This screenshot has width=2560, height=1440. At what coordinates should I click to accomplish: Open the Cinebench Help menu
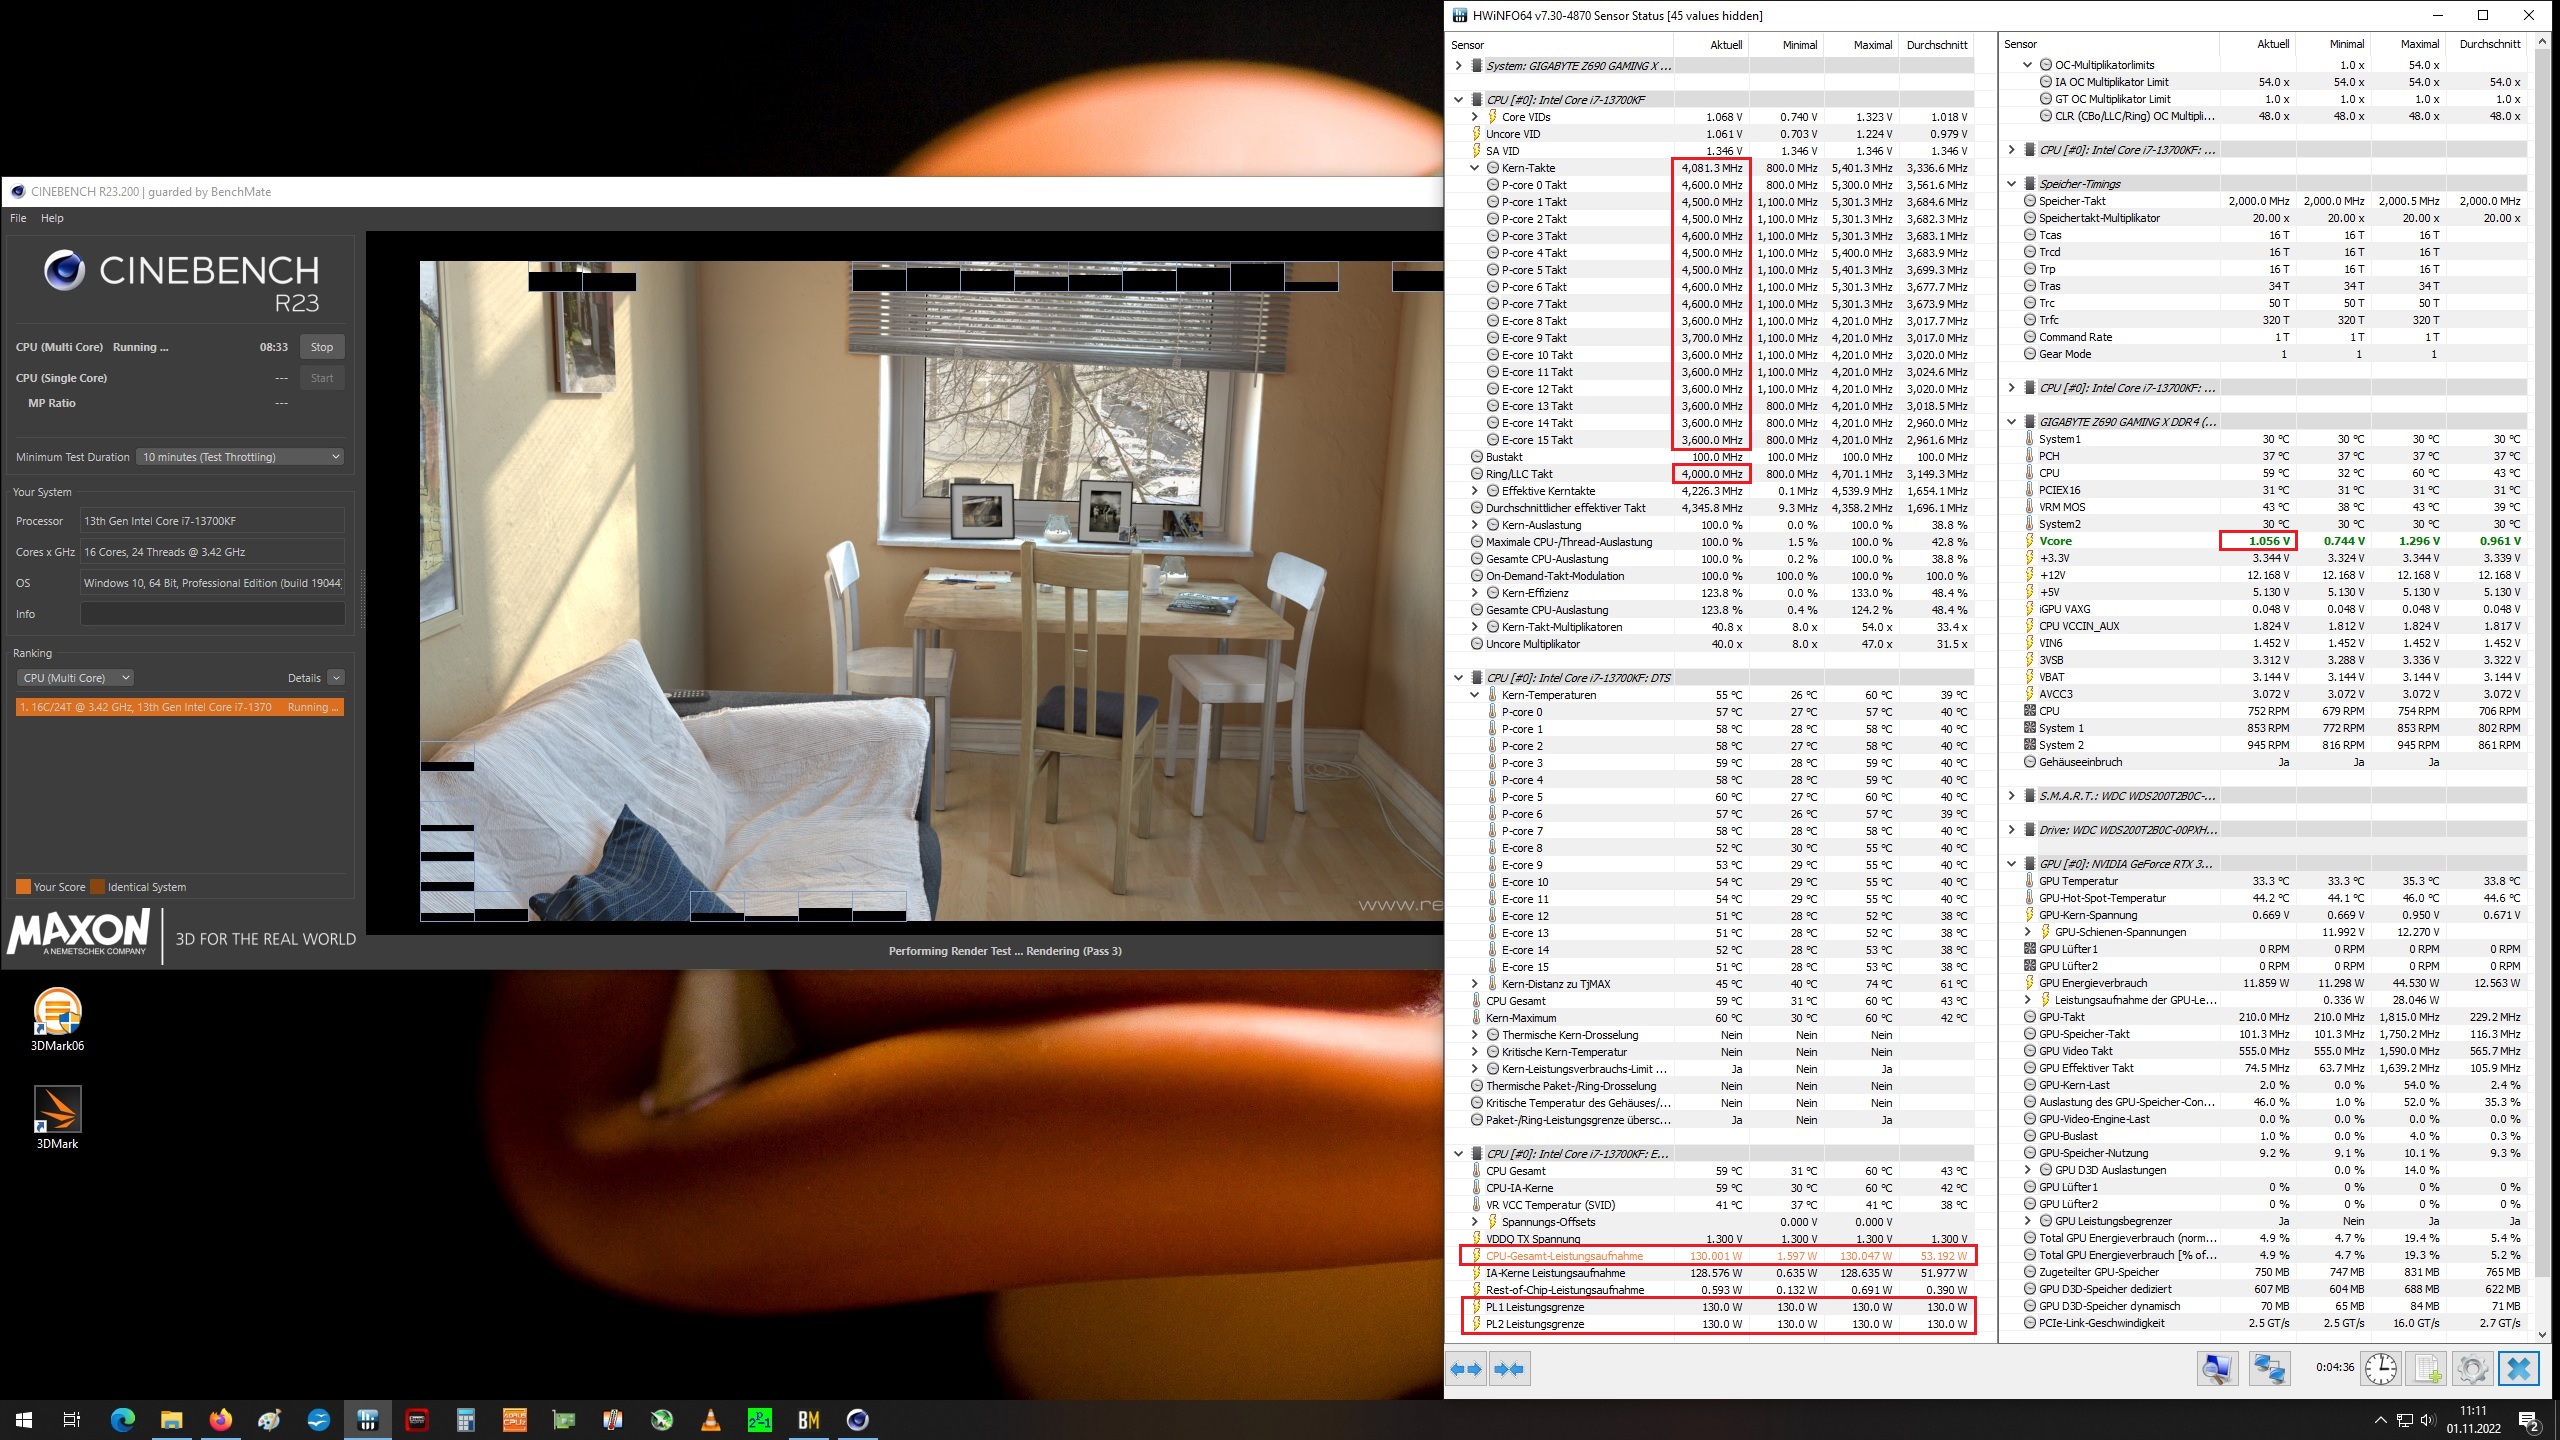pyautogui.click(x=52, y=218)
